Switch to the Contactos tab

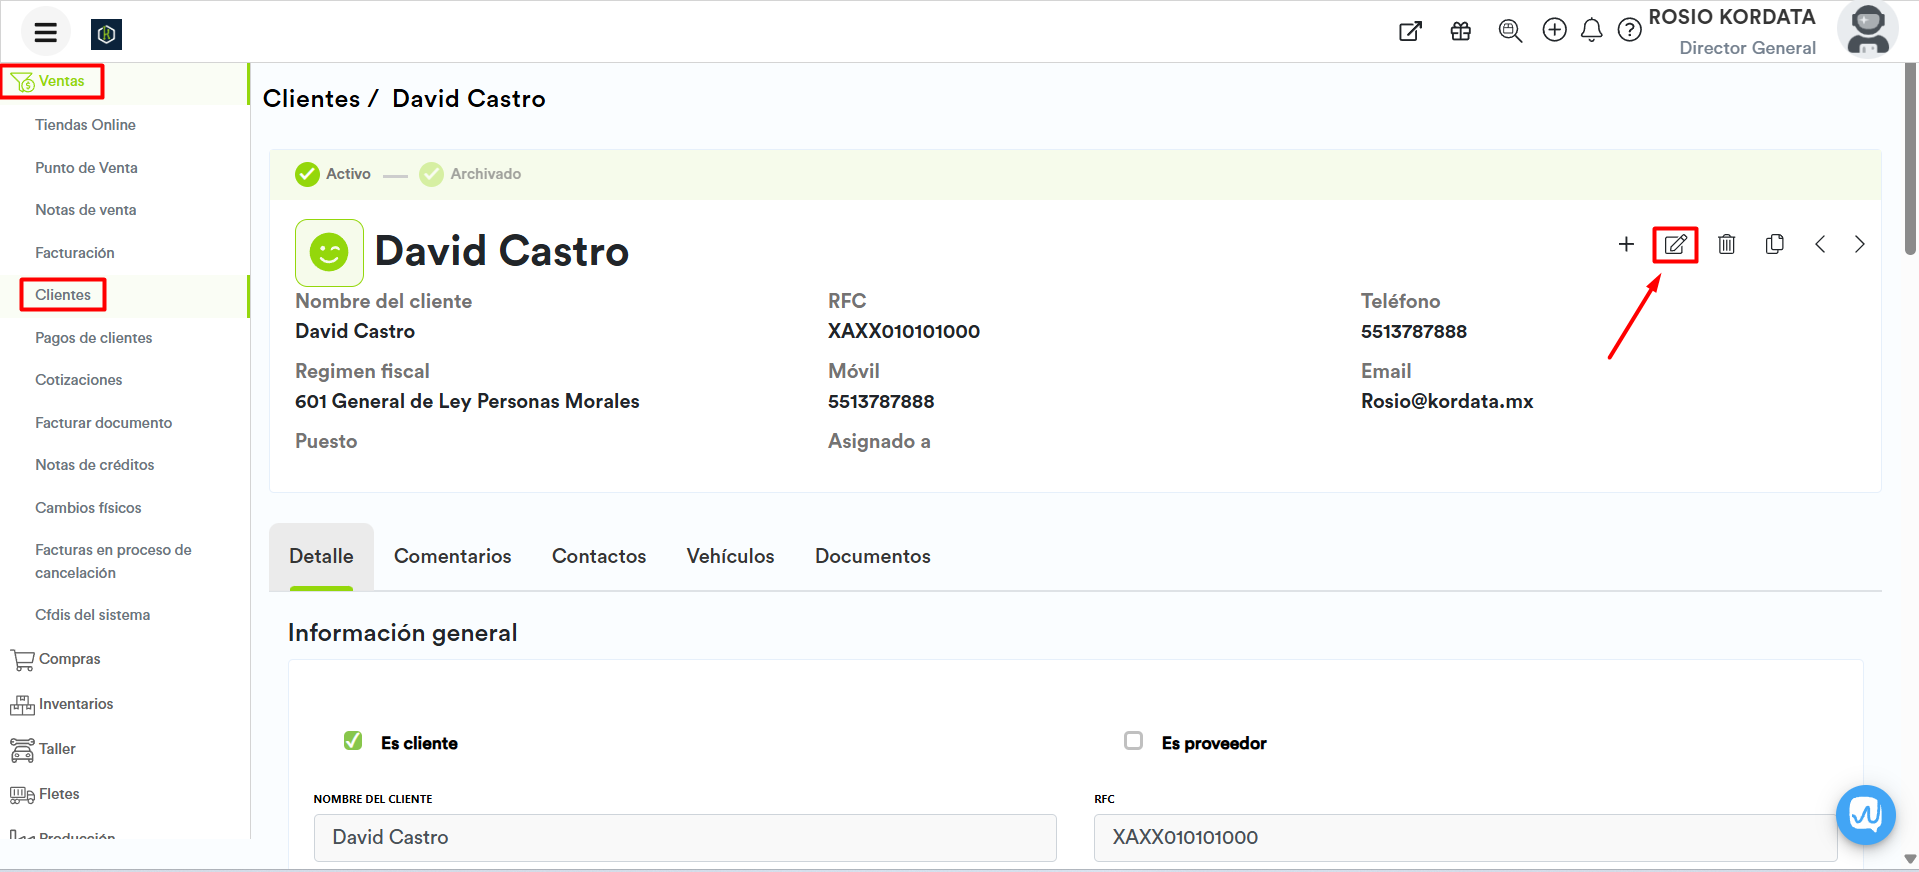(x=598, y=556)
